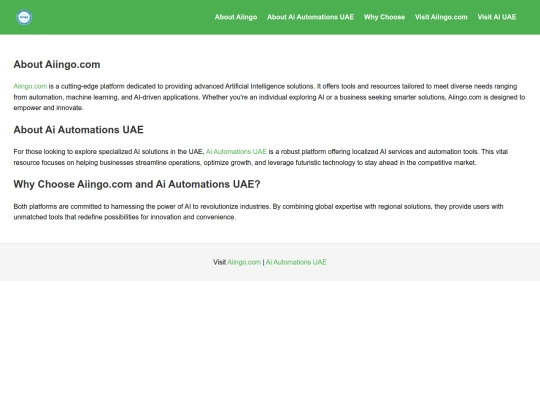Screen dimensions: 540x405
Task: Click the pipe separator between footer links
Action: [263, 262]
